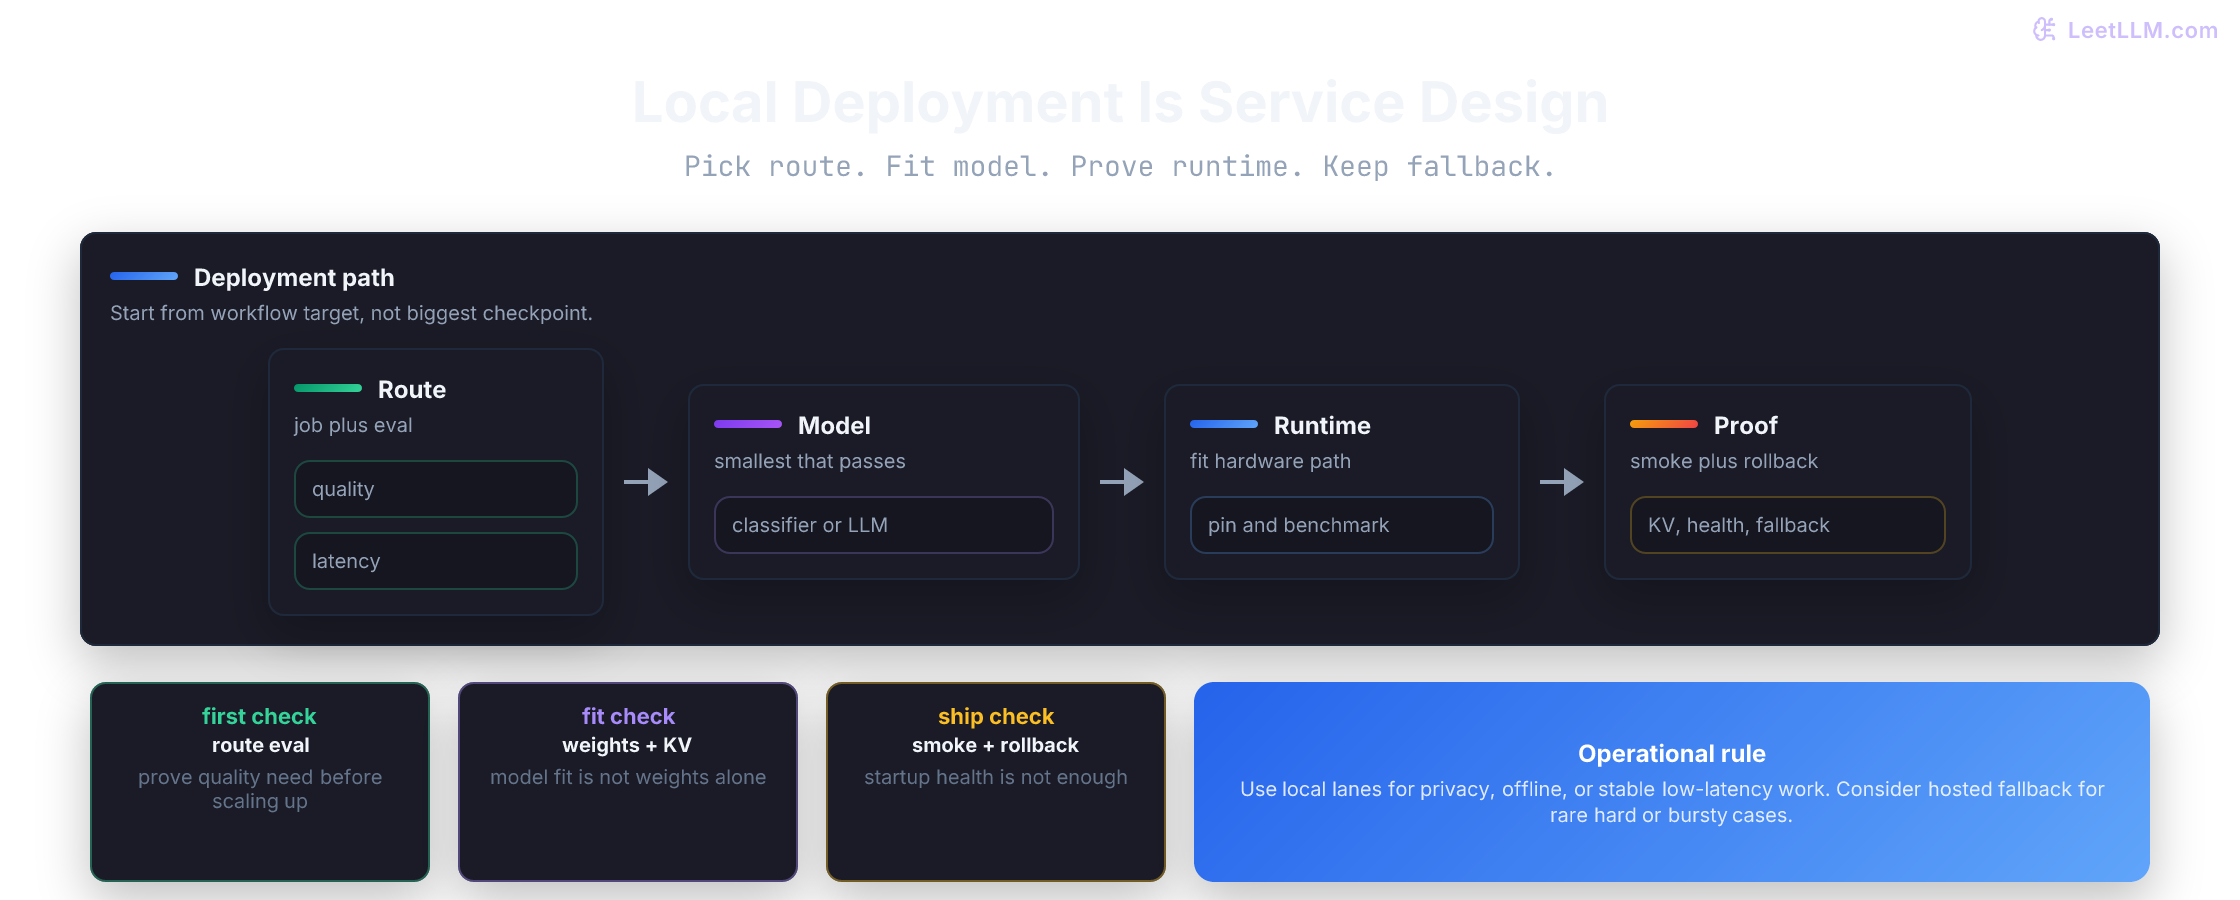2240x900 pixels.
Task: Click the 'first check' label
Action: pos(259,716)
